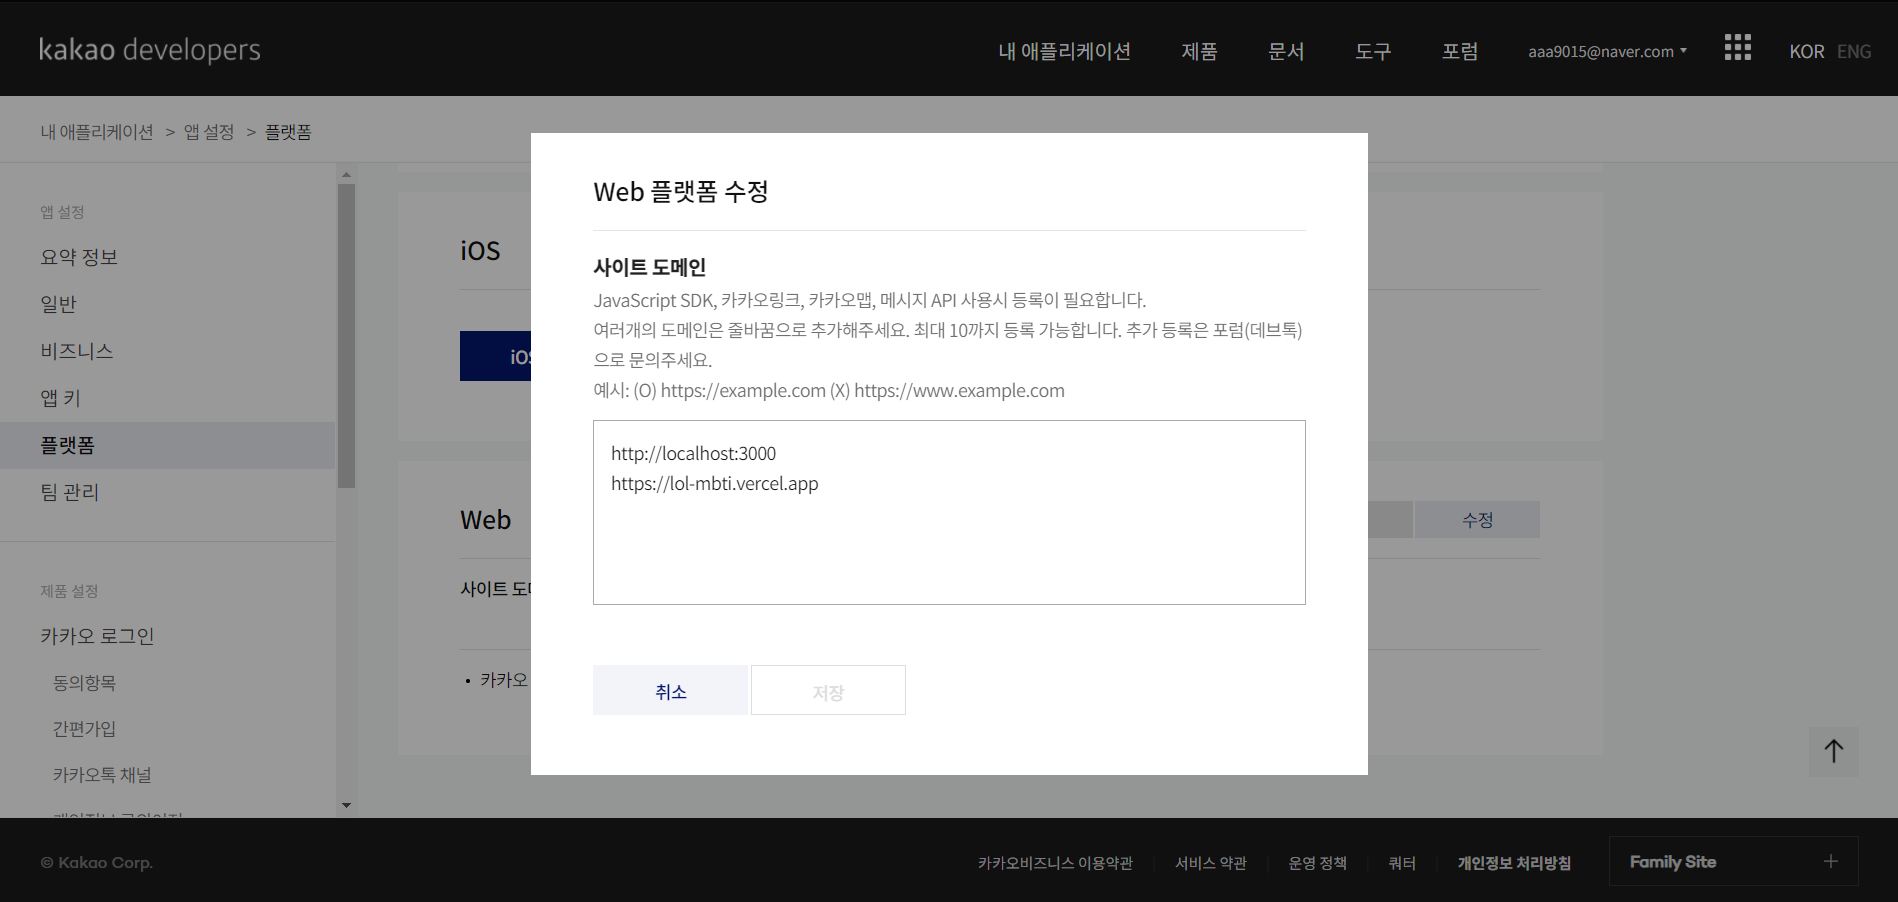The image size is (1898, 902).
Task: Open 동의항목 sidebar sub-item
Action: 84,683
